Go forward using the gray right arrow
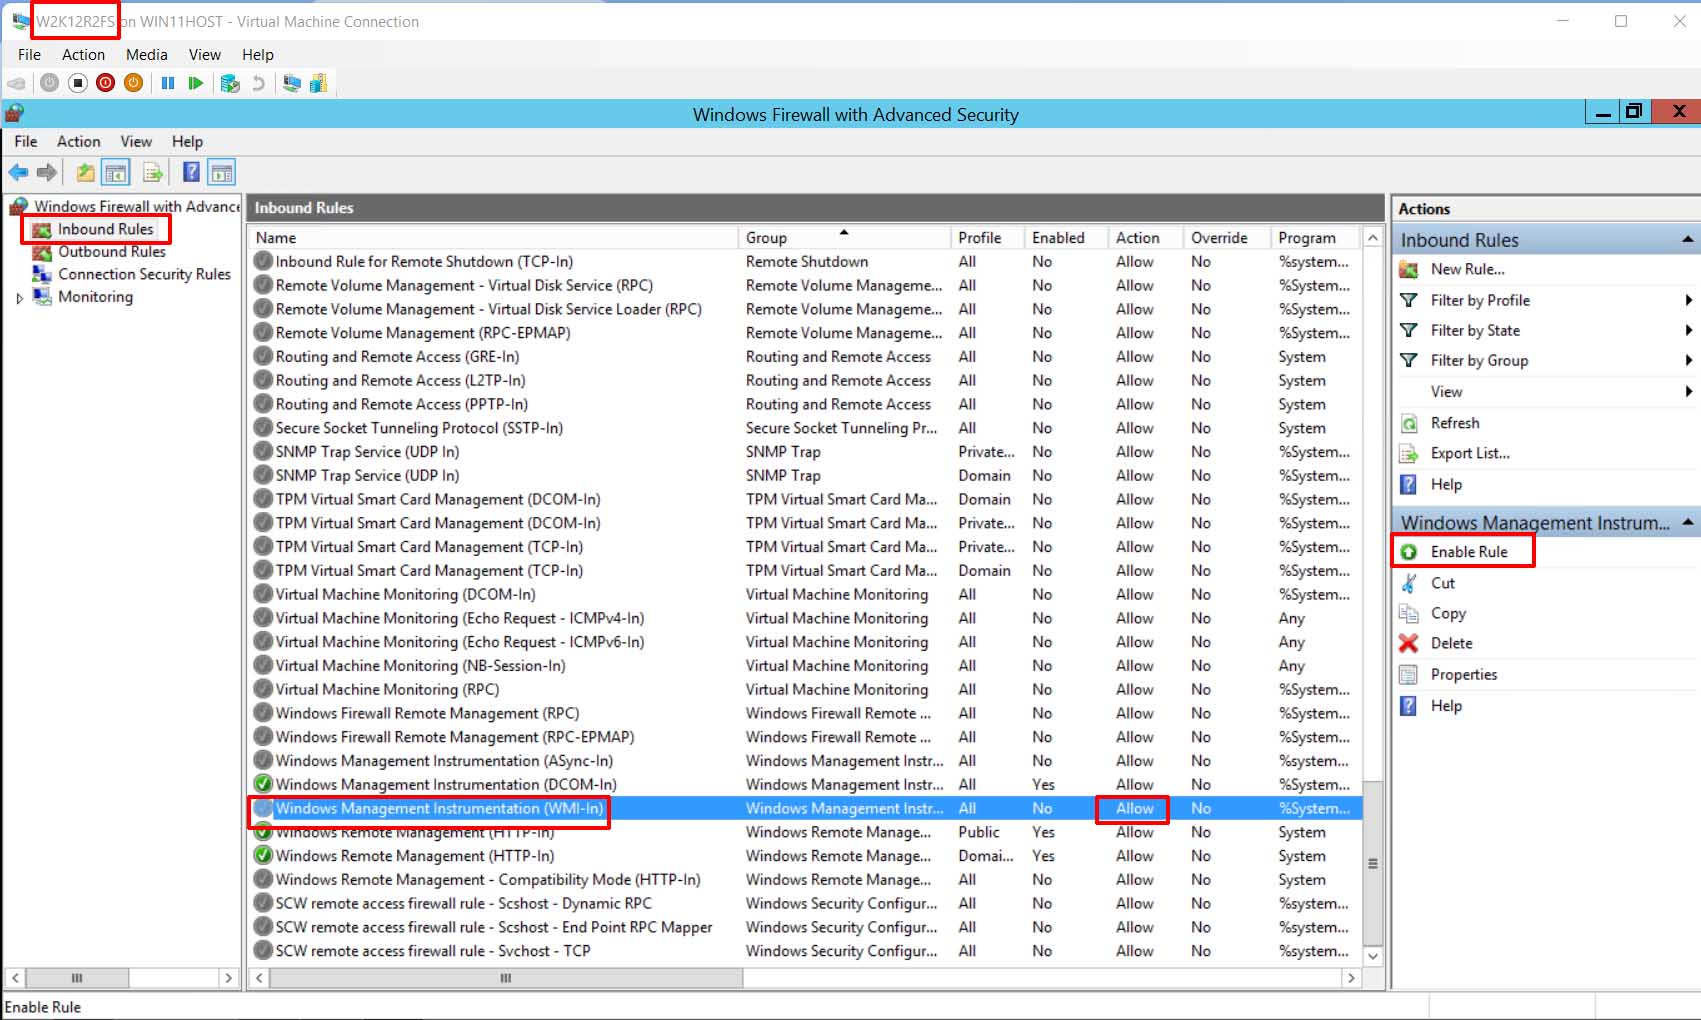 pyautogui.click(x=47, y=172)
